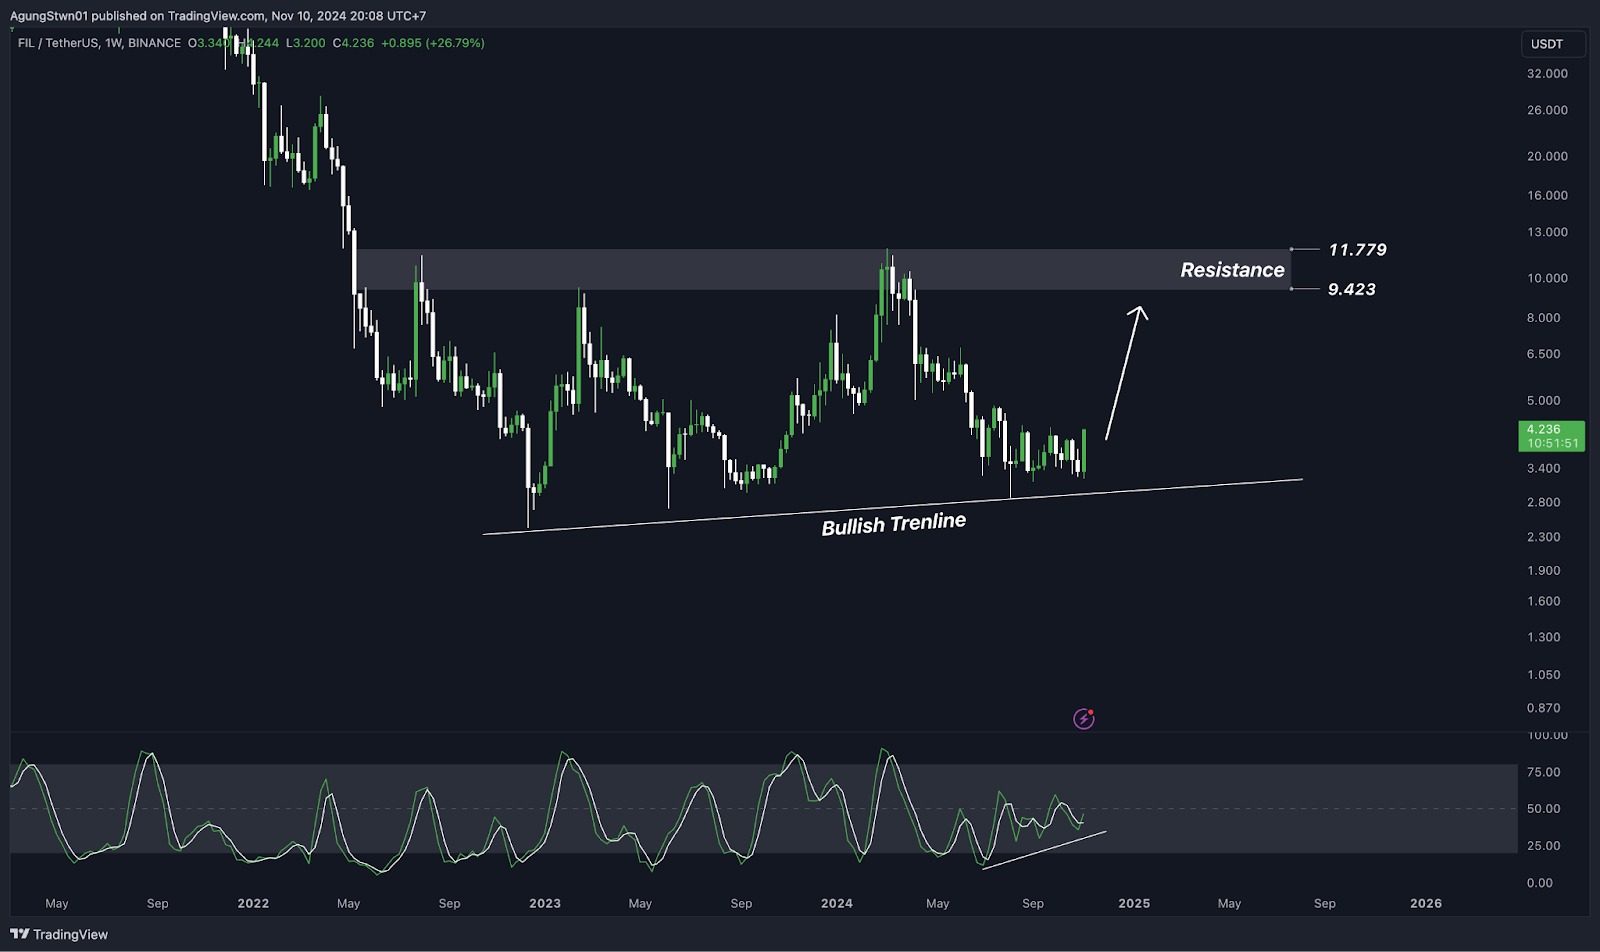
Task: Open the USDT currency selector
Action: coord(1553,44)
